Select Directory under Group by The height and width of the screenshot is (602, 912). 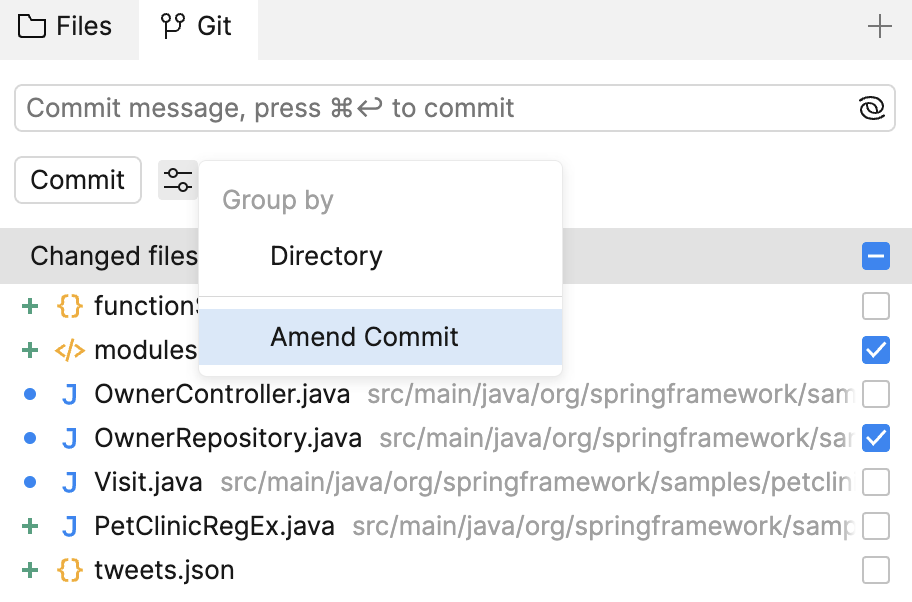click(x=325, y=255)
